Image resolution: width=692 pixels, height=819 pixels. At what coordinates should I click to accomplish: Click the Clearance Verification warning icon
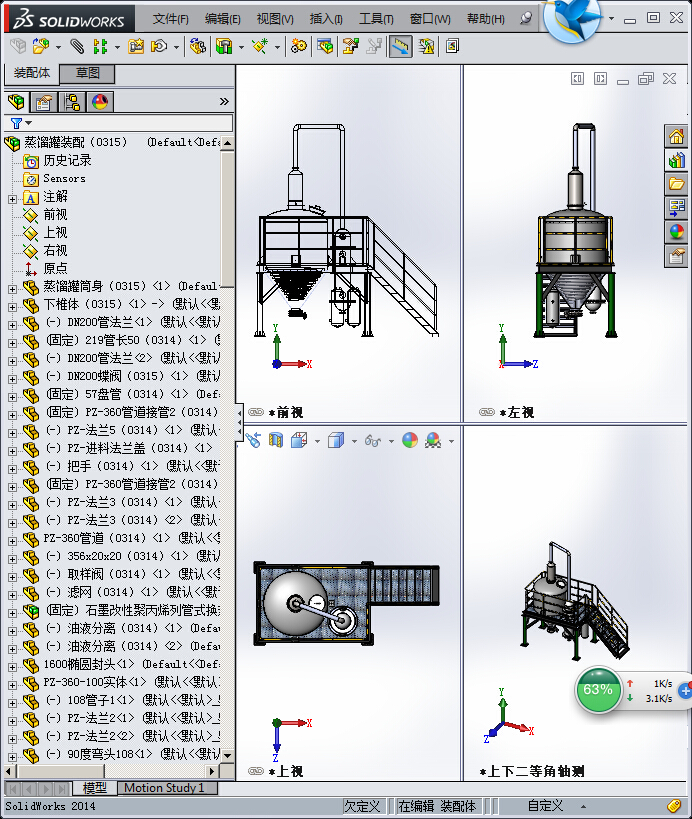coord(427,46)
